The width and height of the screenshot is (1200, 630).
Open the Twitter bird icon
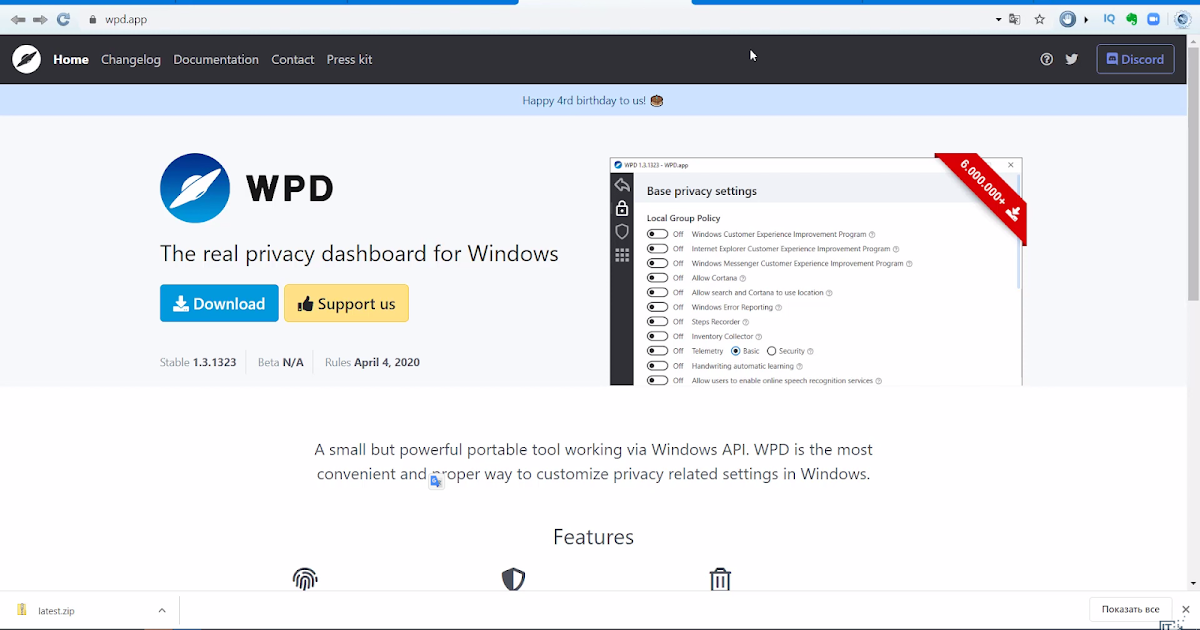tap(1072, 59)
